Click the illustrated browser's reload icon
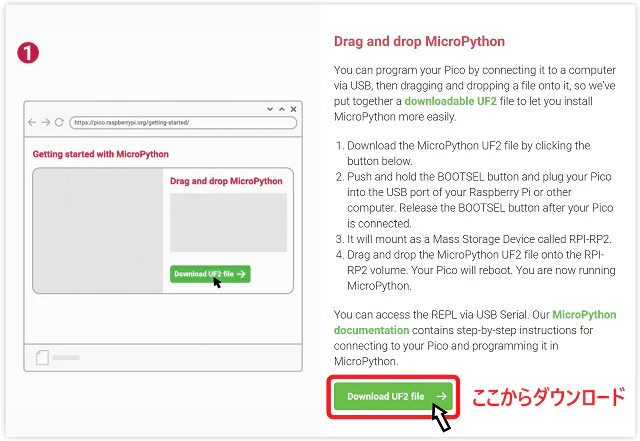Image resolution: width=640 pixels, height=441 pixels. (59, 122)
